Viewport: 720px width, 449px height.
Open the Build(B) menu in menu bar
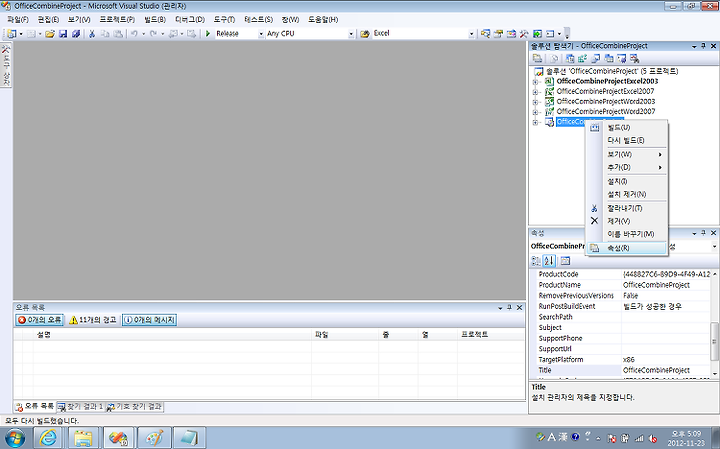(x=155, y=19)
